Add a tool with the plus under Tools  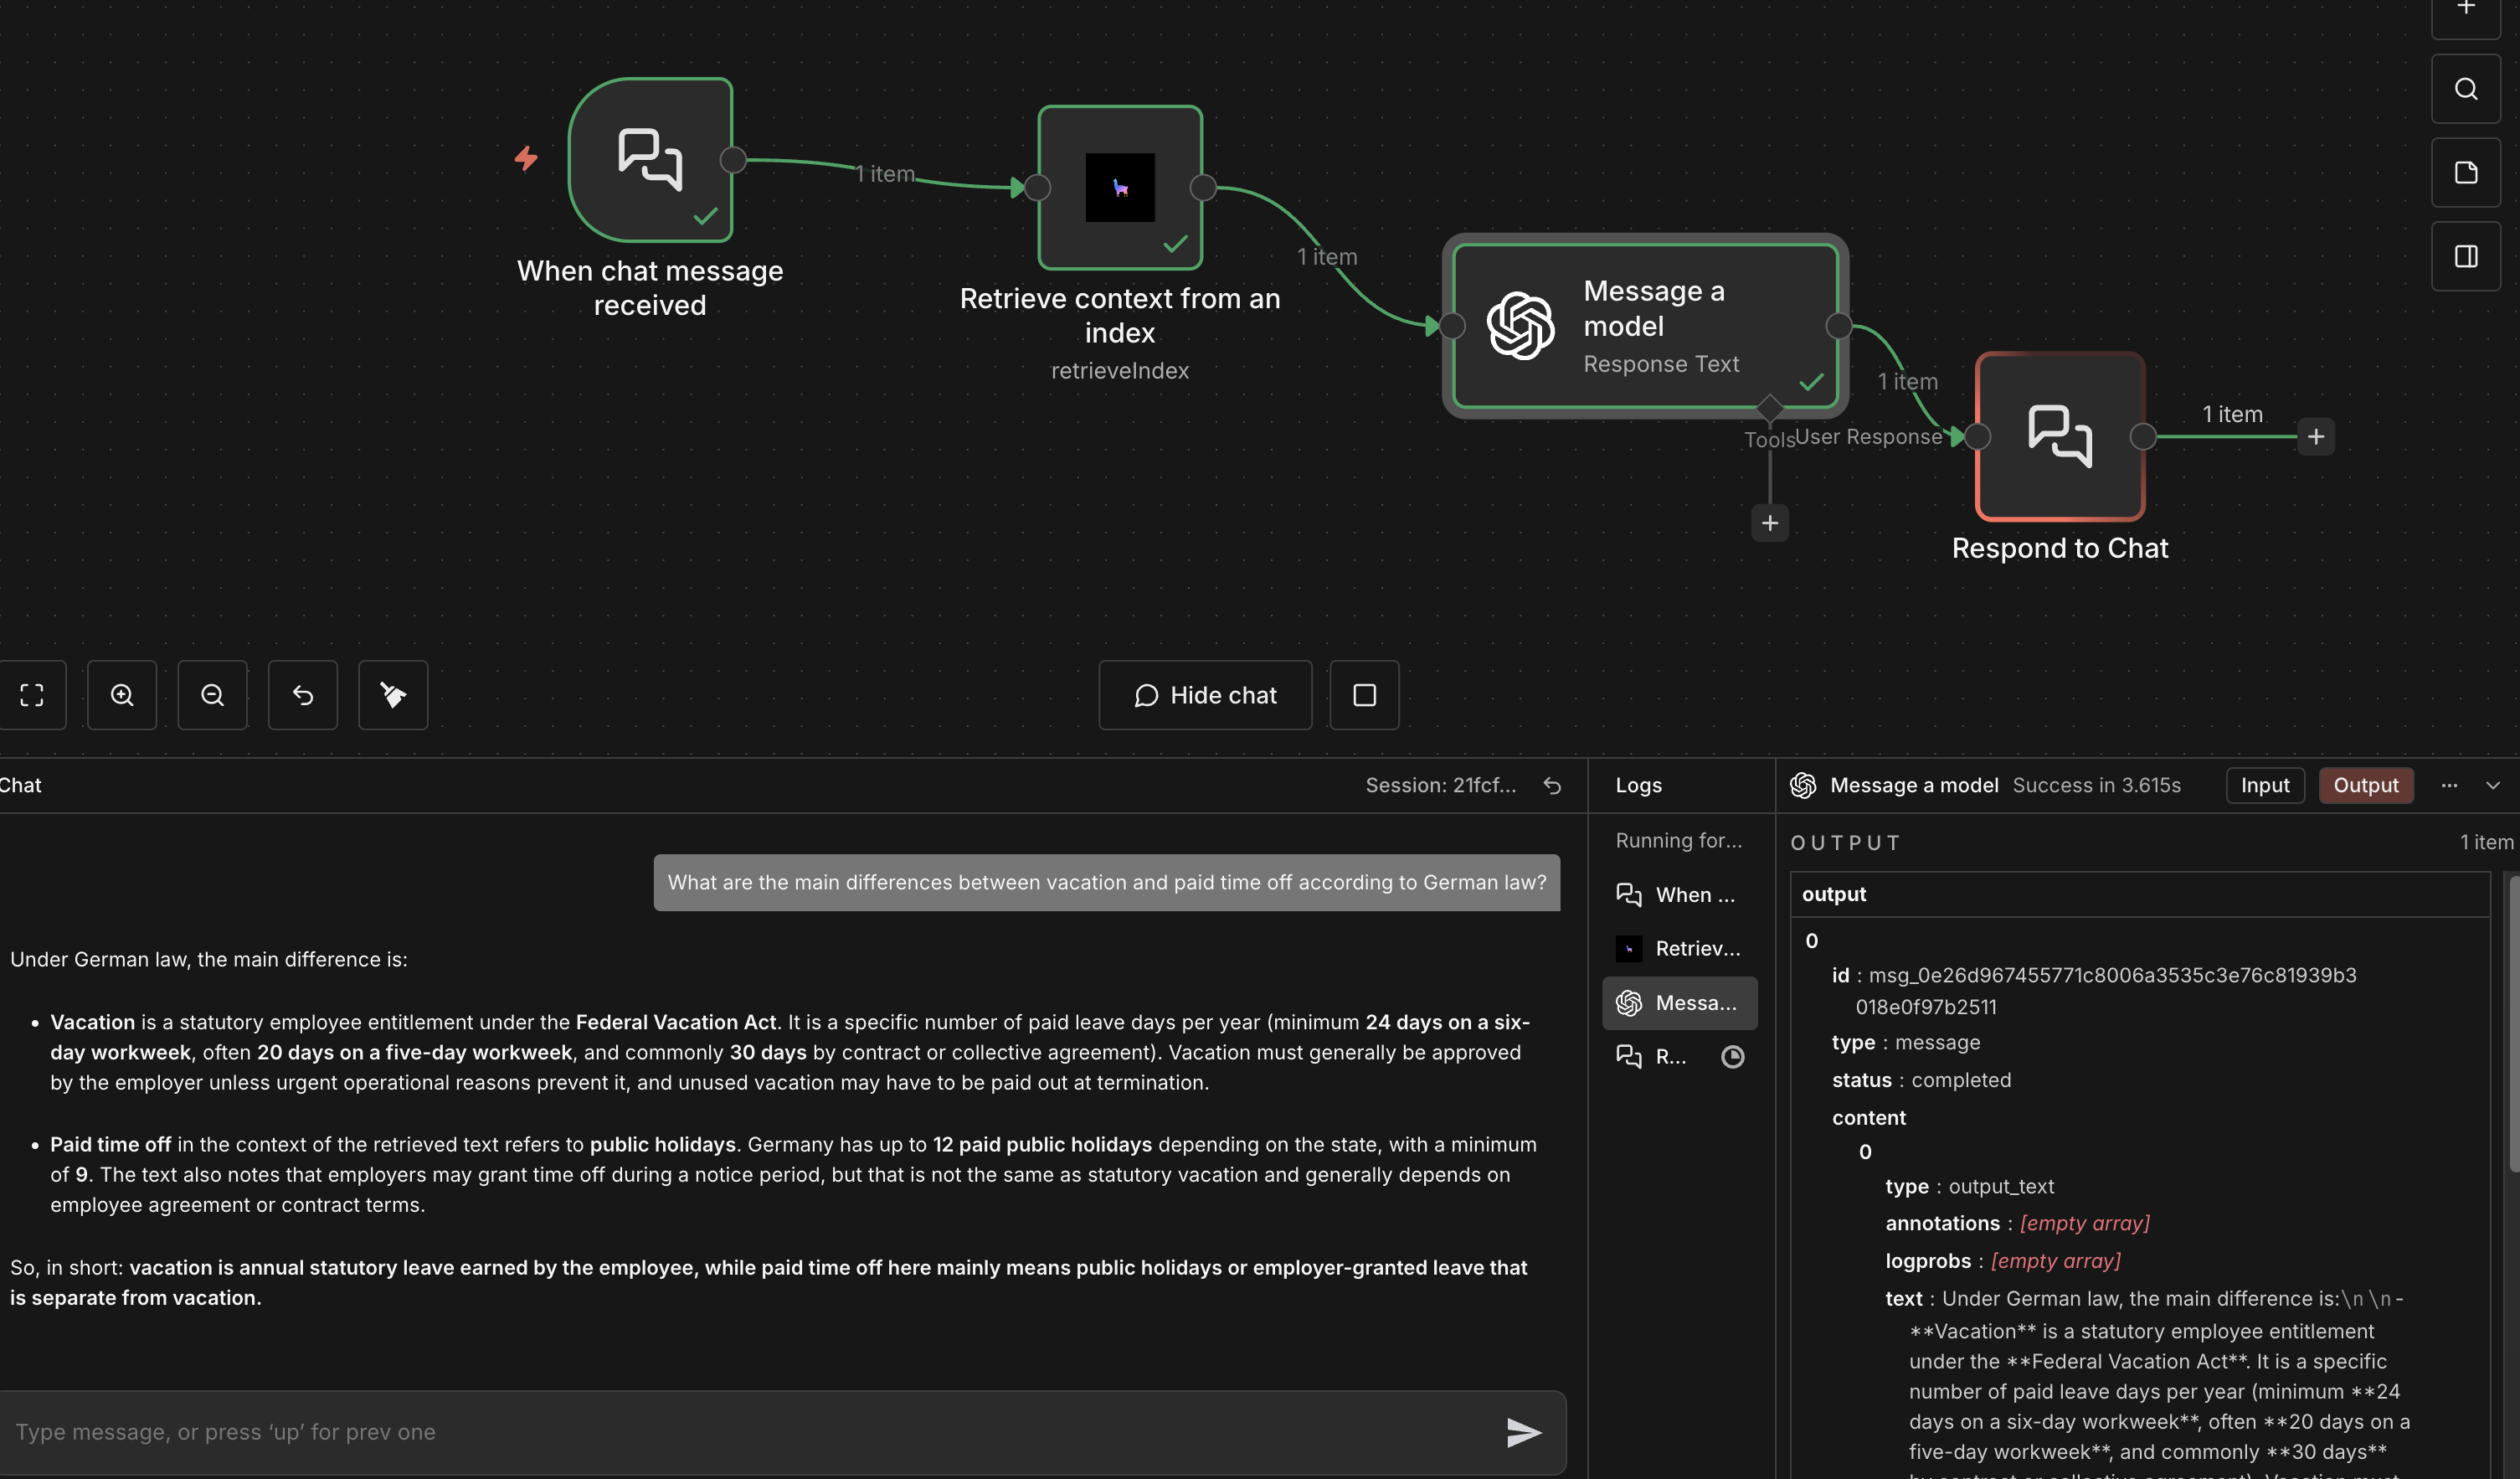coord(1770,523)
